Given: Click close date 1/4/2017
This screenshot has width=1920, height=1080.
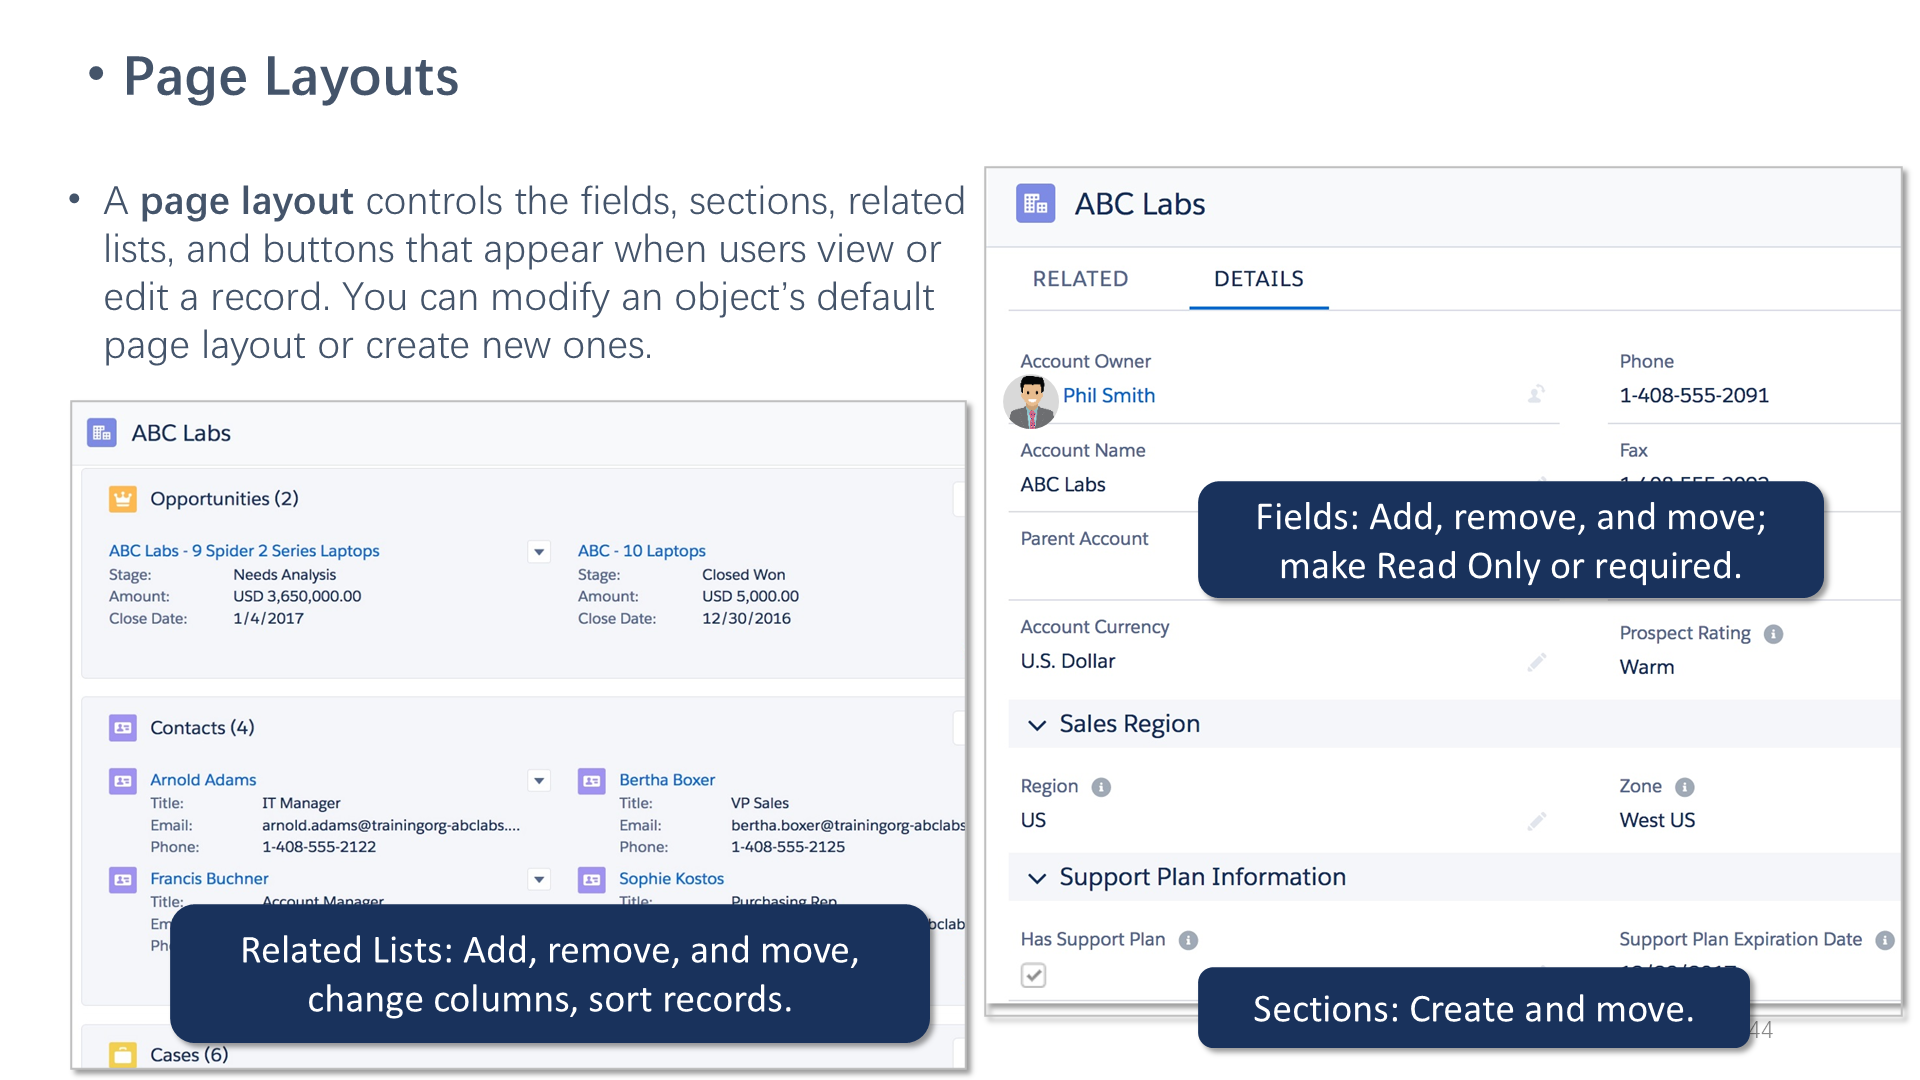Looking at the screenshot, I should tap(268, 619).
